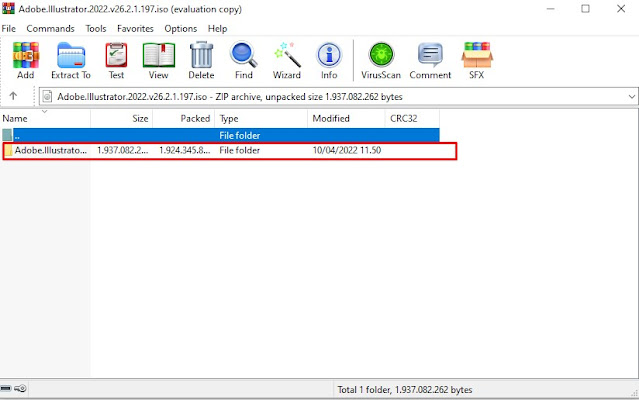Sort by the Type column header

click(x=261, y=119)
